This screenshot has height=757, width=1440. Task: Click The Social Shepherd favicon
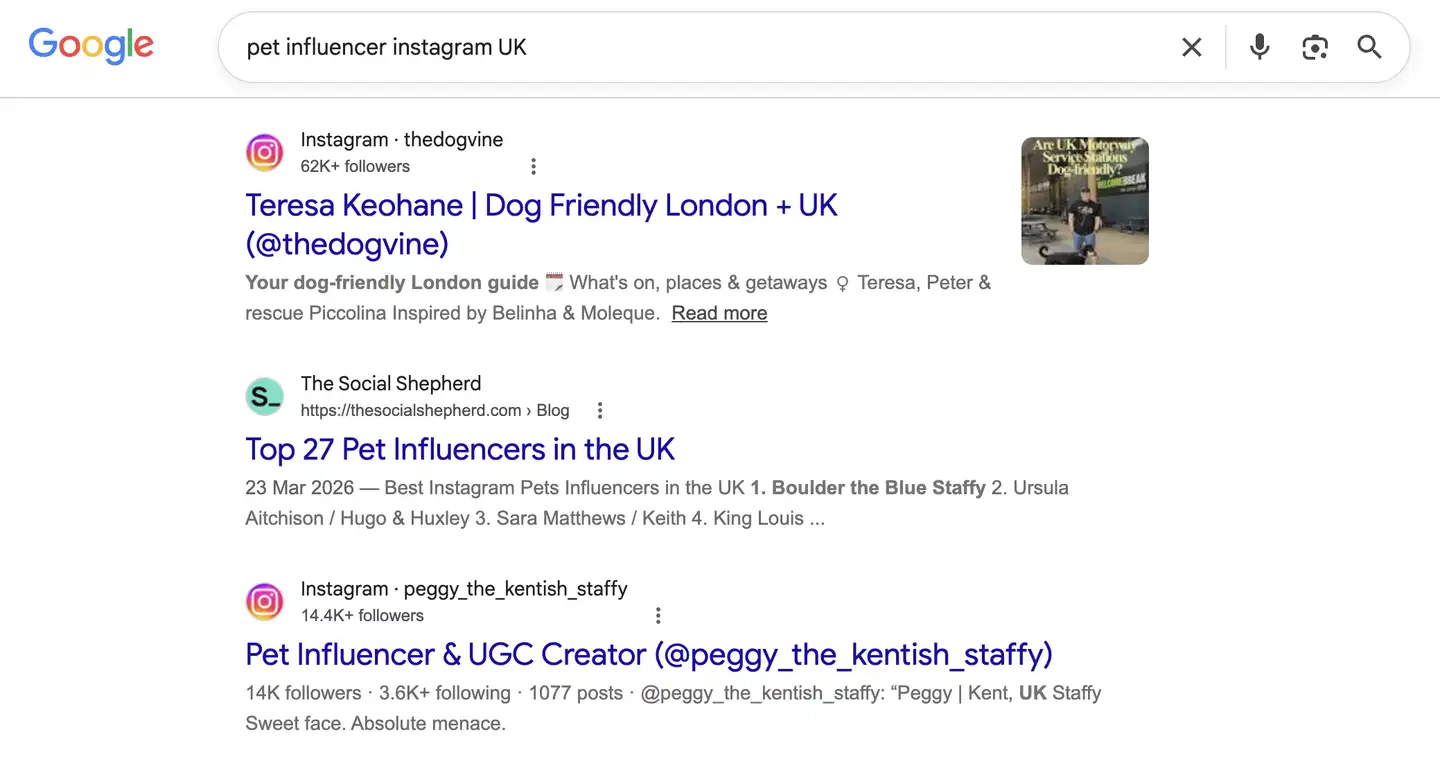coord(265,396)
